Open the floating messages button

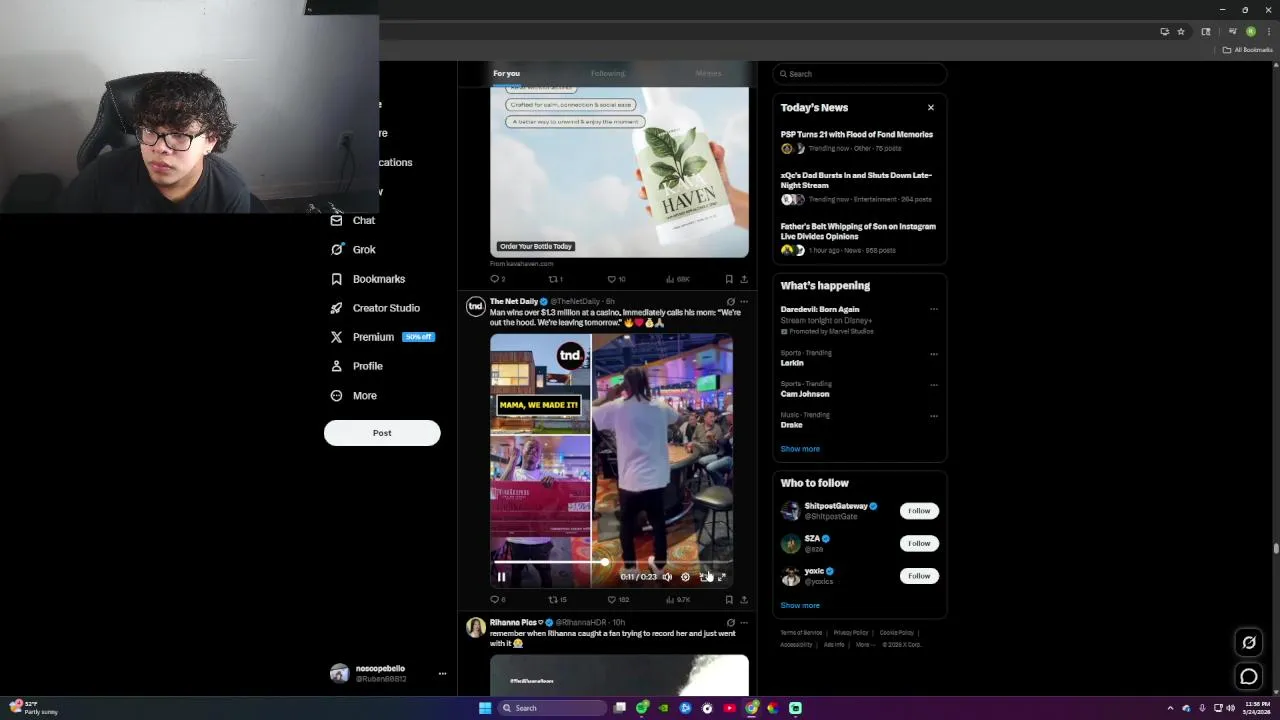1249,677
